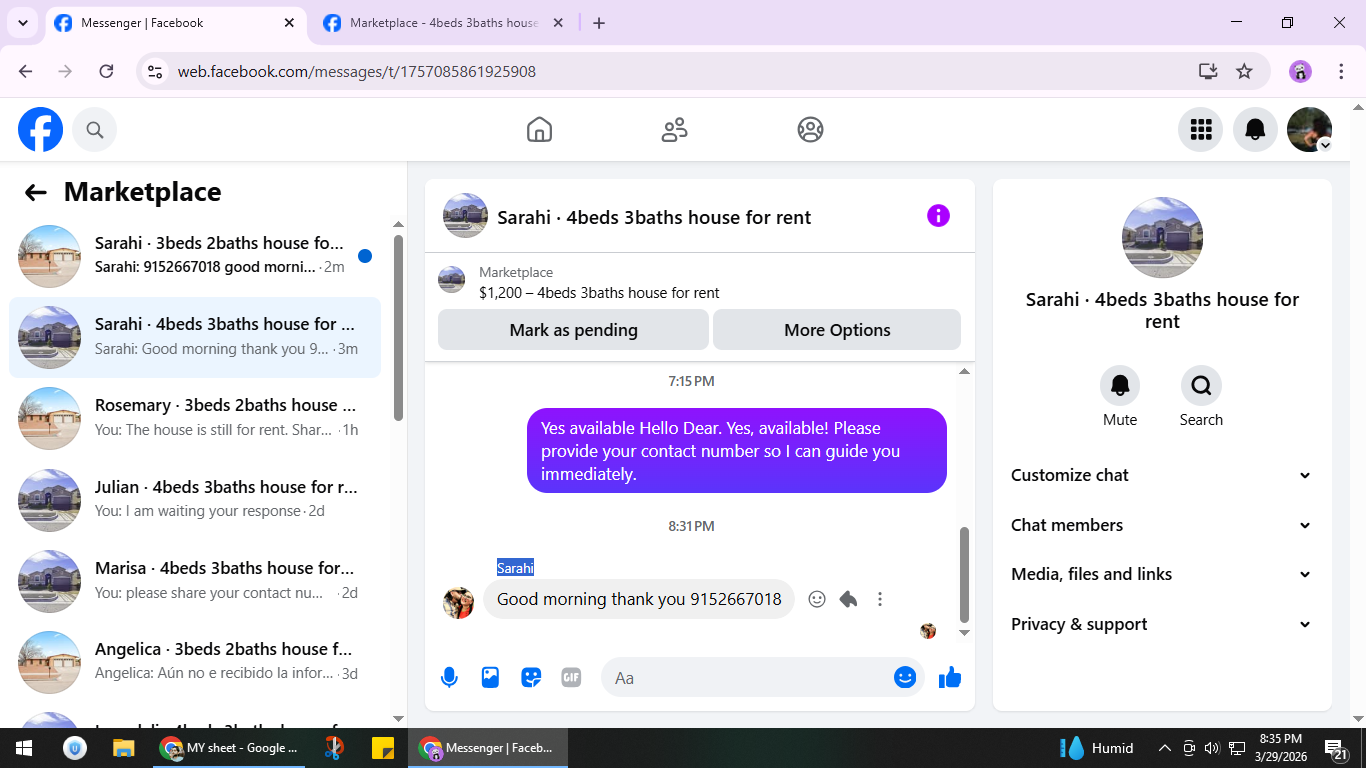Viewport: 1366px width, 768px height.
Task: Expand the Privacy & support section
Action: coord(1162,624)
